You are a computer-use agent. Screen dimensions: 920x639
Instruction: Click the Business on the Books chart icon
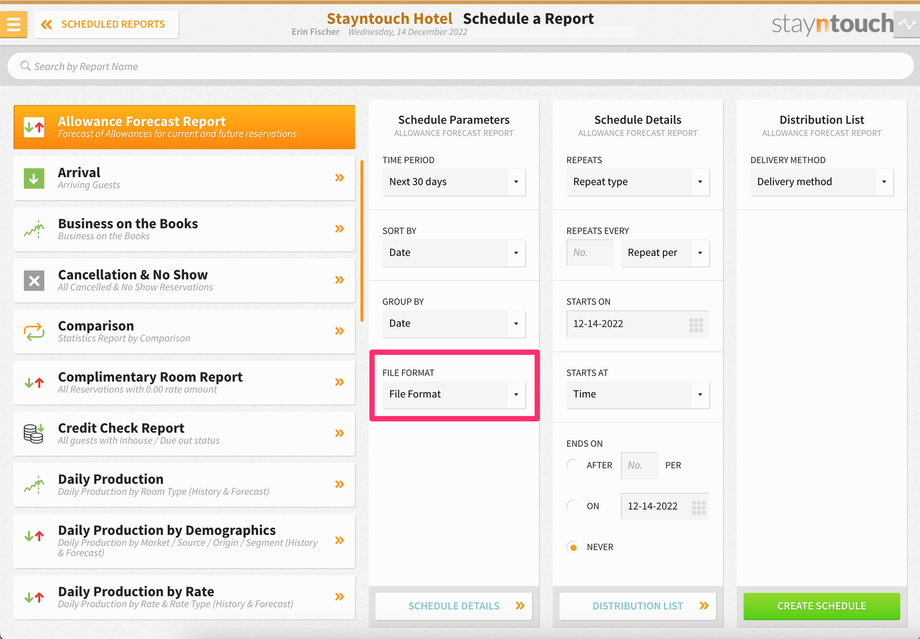click(34, 229)
